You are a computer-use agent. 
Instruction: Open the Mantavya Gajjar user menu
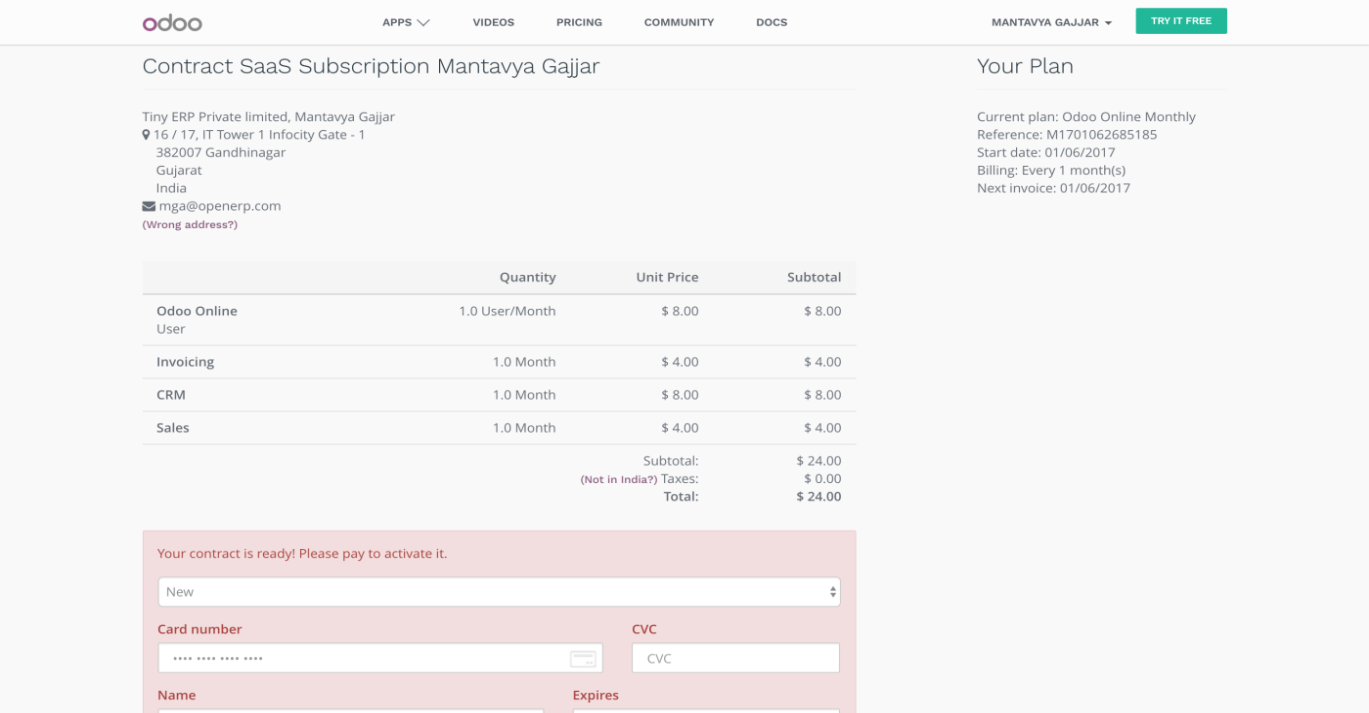tap(1051, 22)
